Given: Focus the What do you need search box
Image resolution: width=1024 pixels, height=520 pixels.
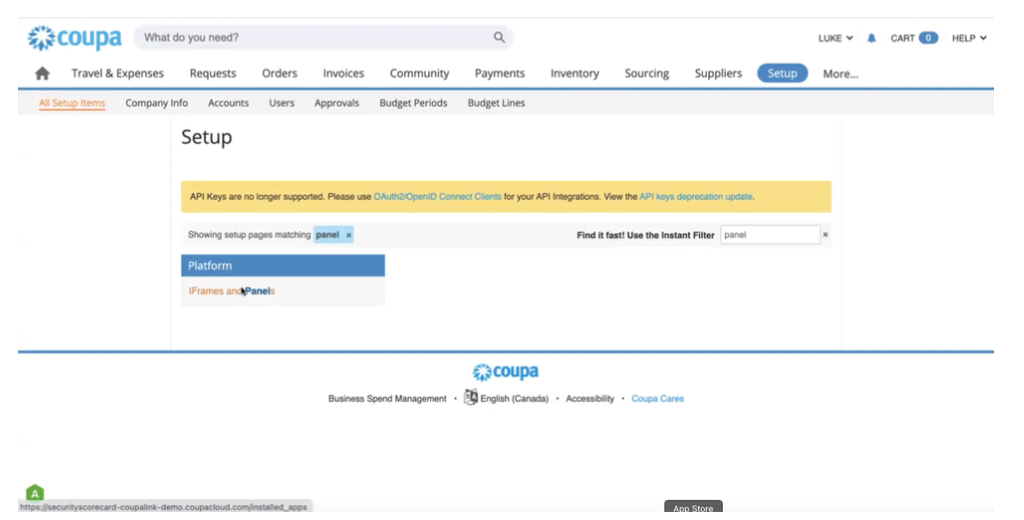Looking at the screenshot, I should [x=323, y=37].
